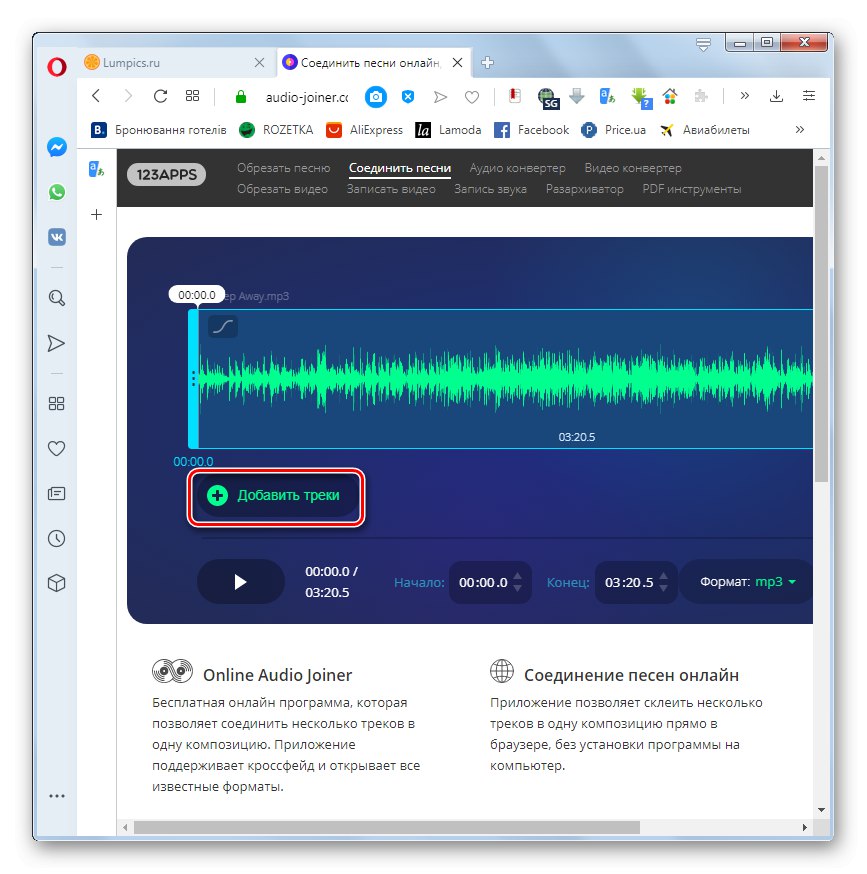This screenshot has height=874, width=867.
Task: Open Разархиватор menu item
Action: [584, 189]
